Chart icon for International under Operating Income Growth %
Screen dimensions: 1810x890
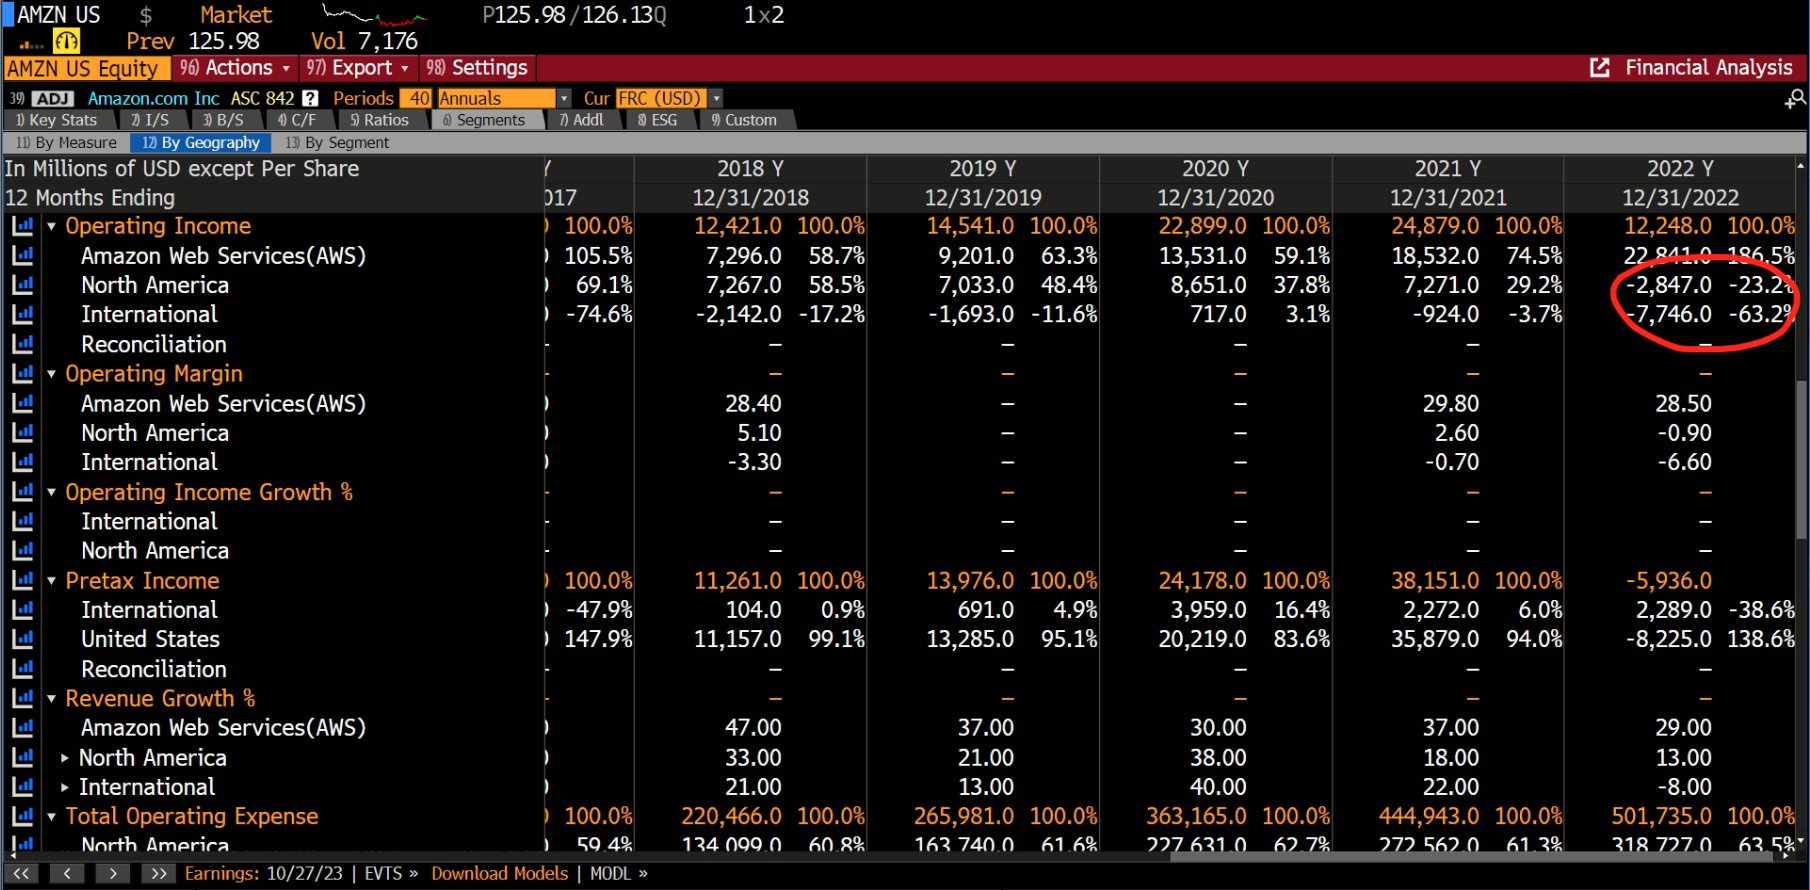click(x=22, y=522)
